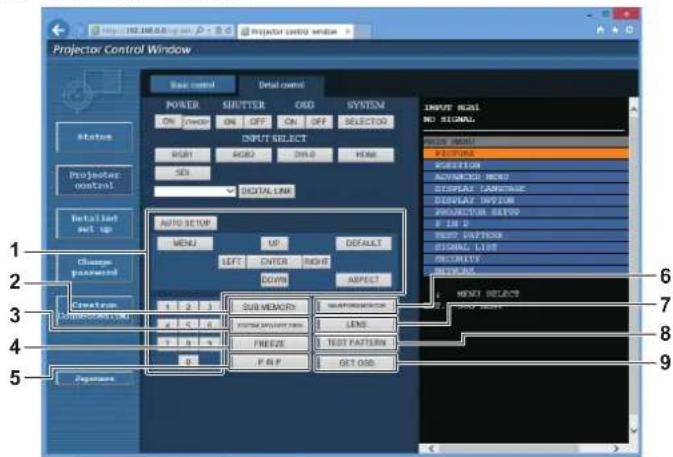Click the UP navigation button
The width and height of the screenshot is (673, 457).
click(274, 243)
